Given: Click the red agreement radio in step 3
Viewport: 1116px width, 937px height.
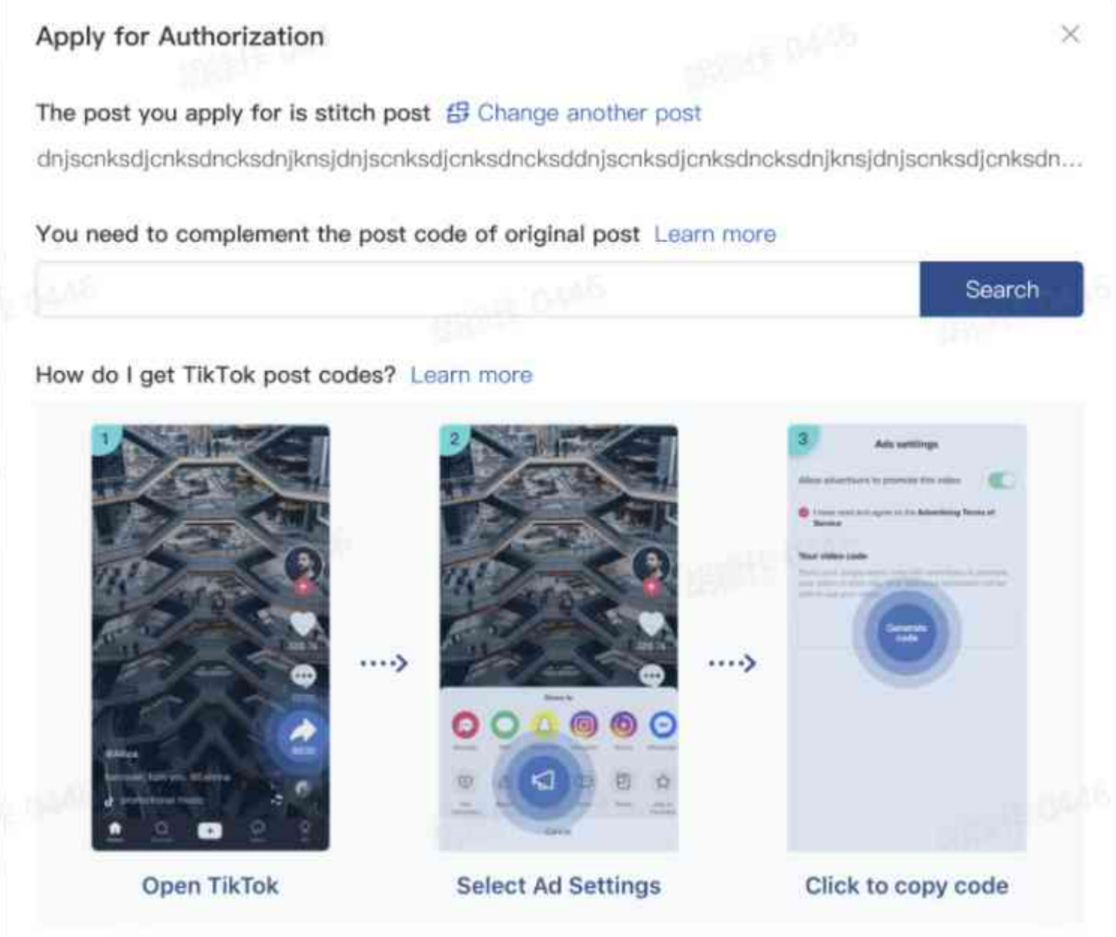Looking at the screenshot, I should coord(804,512).
